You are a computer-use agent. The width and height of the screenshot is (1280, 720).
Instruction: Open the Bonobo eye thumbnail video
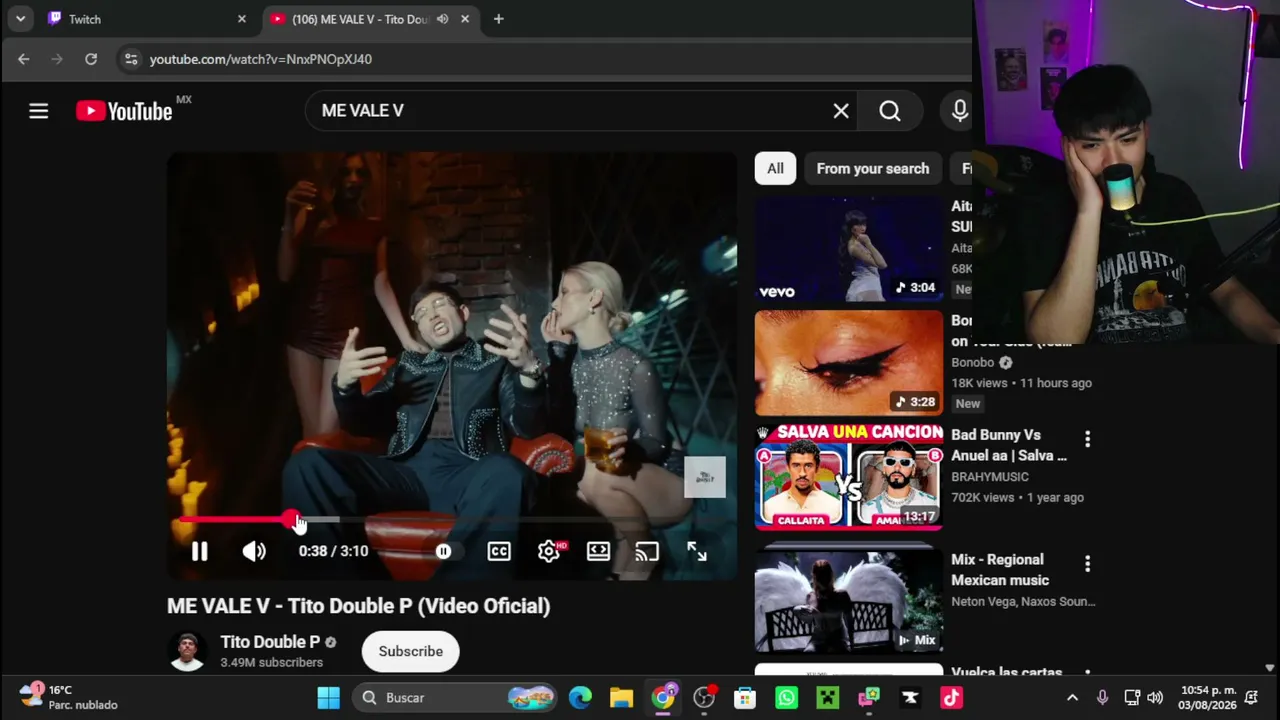[849, 363]
